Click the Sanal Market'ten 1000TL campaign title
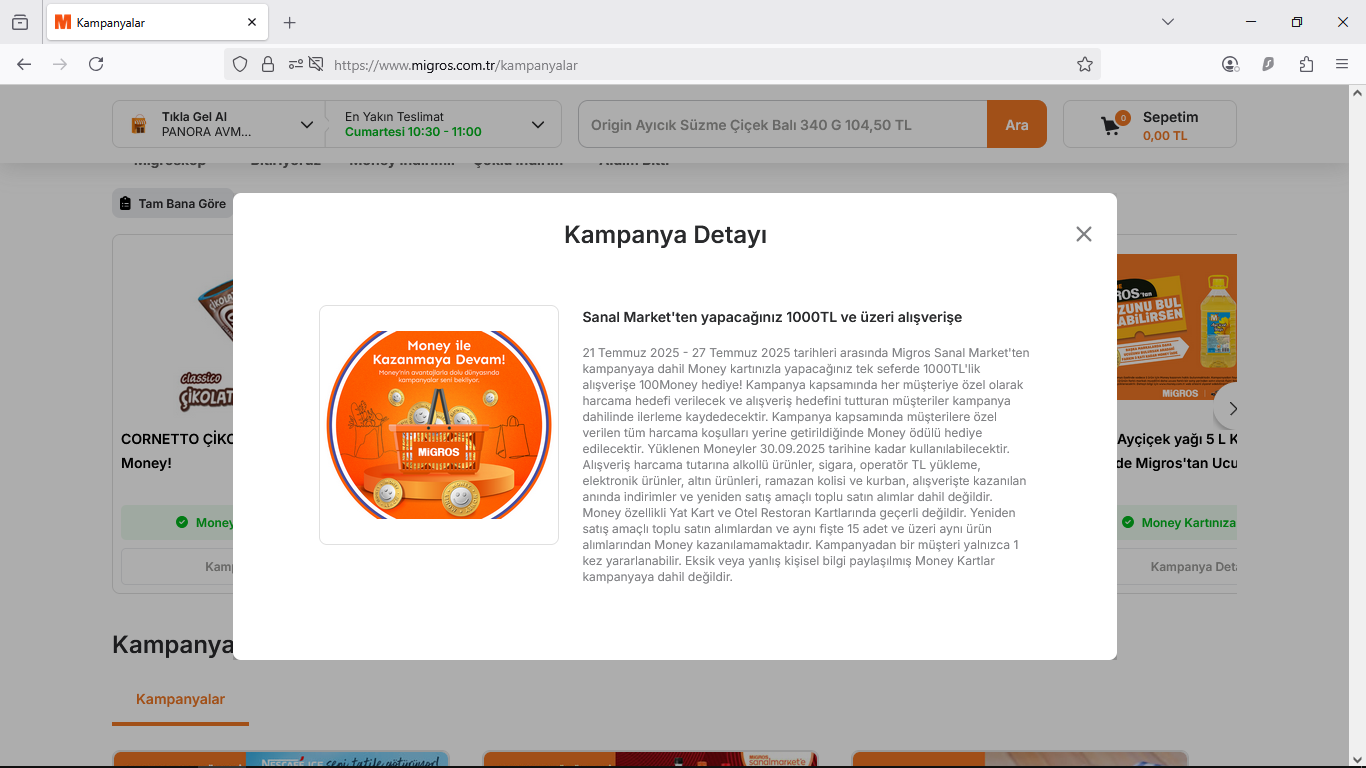The height and width of the screenshot is (768, 1366). tap(772, 317)
